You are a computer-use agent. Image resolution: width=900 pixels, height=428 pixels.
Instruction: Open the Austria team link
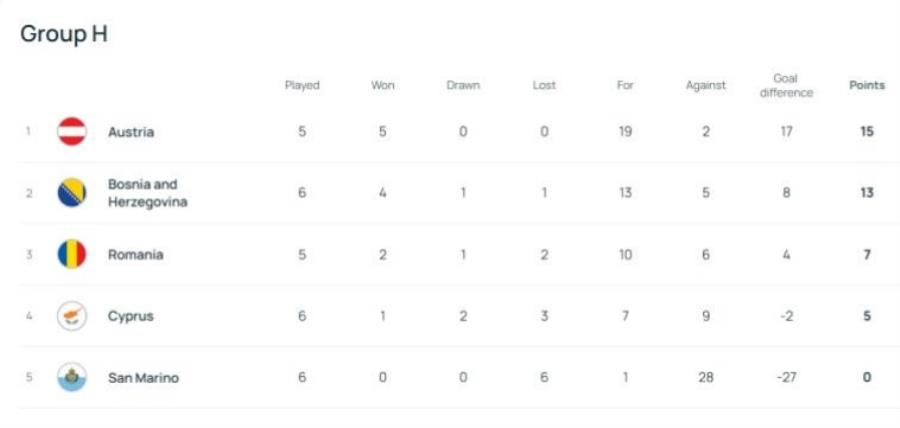(131, 132)
